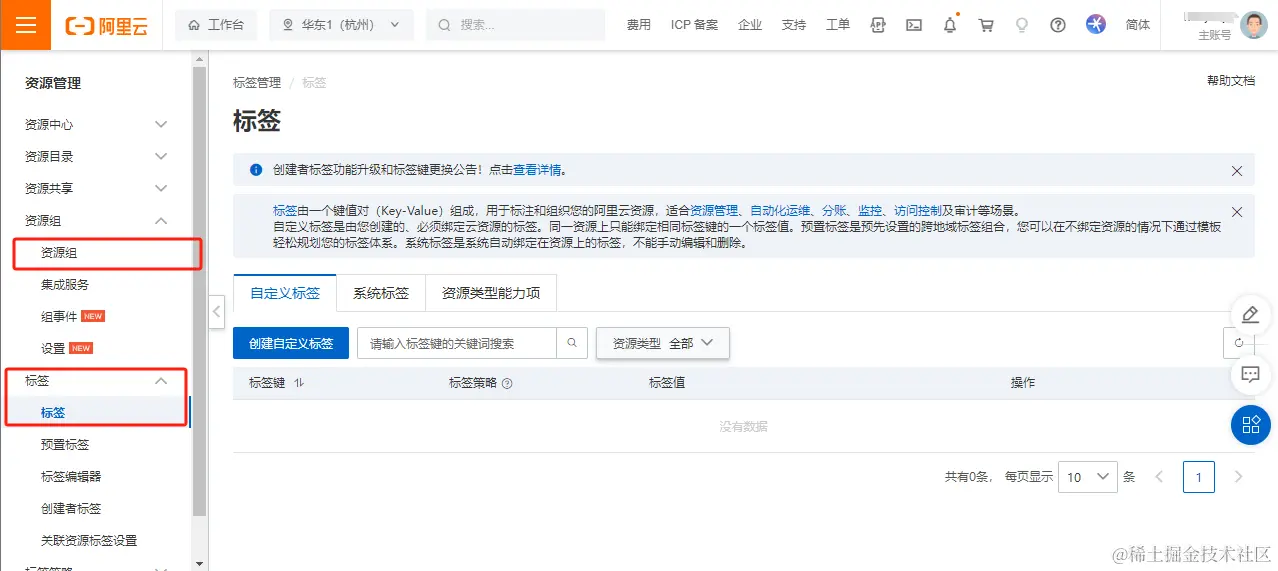Switch to the 系统标签 tab
The width and height of the screenshot is (1278, 571).
click(x=381, y=293)
